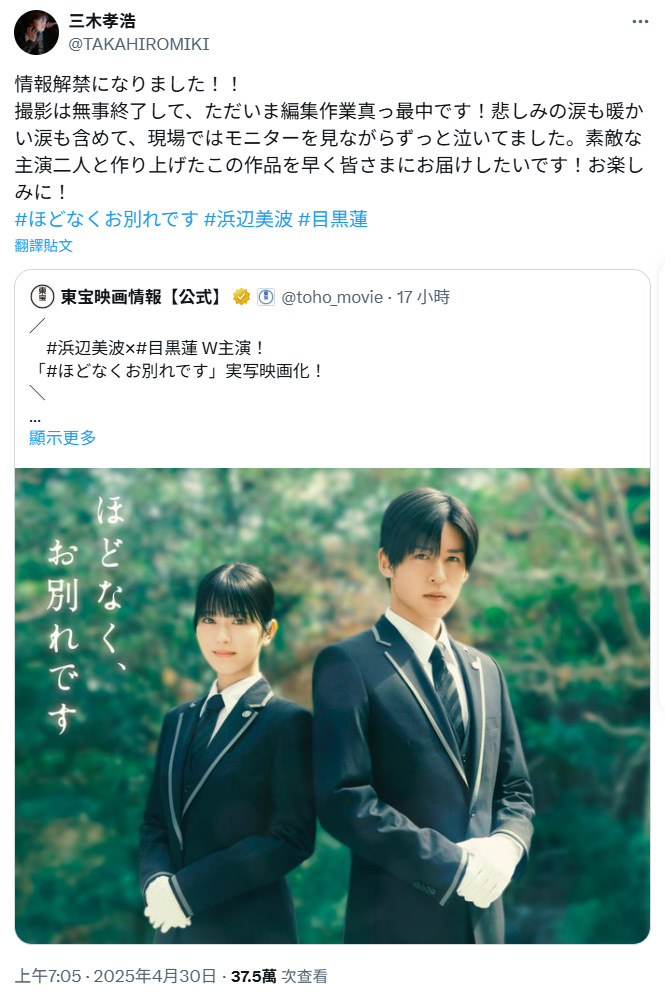Image resolution: width=665 pixels, height=996 pixels.
Task: Click the @toho_movie handle
Action: click(x=332, y=297)
